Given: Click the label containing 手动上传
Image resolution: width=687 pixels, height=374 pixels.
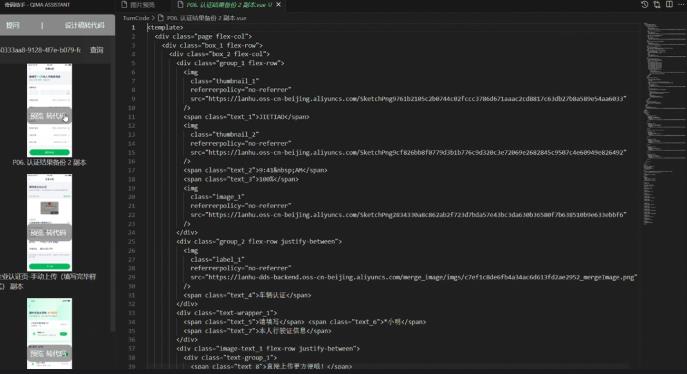Looking at the screenshot, I should pyautogui.click(x=48, y=281).
